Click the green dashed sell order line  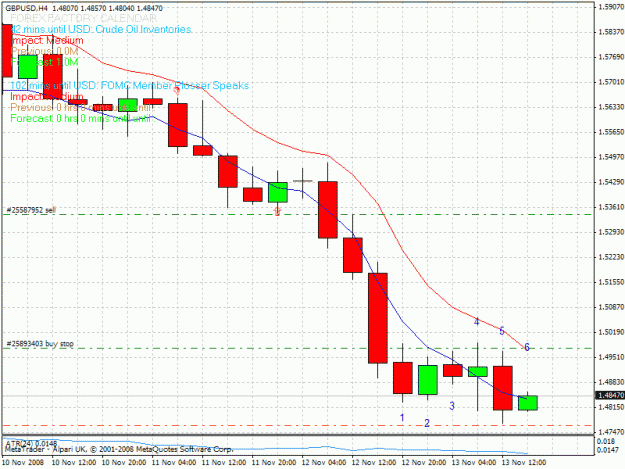tap(297, 214)
